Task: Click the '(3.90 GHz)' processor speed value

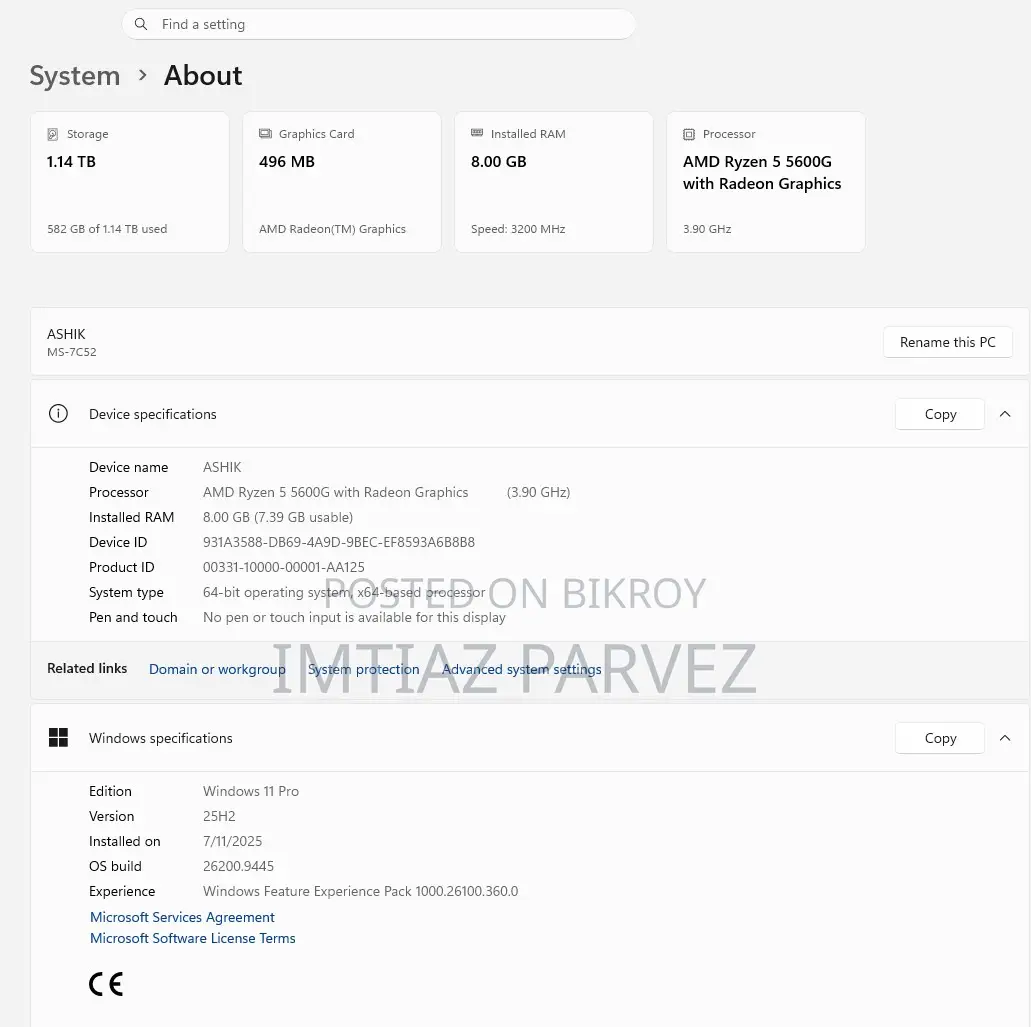Action: [539, 492]
